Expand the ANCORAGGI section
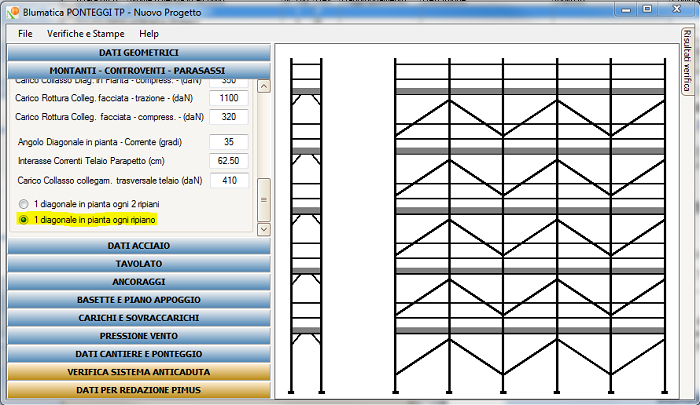 coord(139,281)
